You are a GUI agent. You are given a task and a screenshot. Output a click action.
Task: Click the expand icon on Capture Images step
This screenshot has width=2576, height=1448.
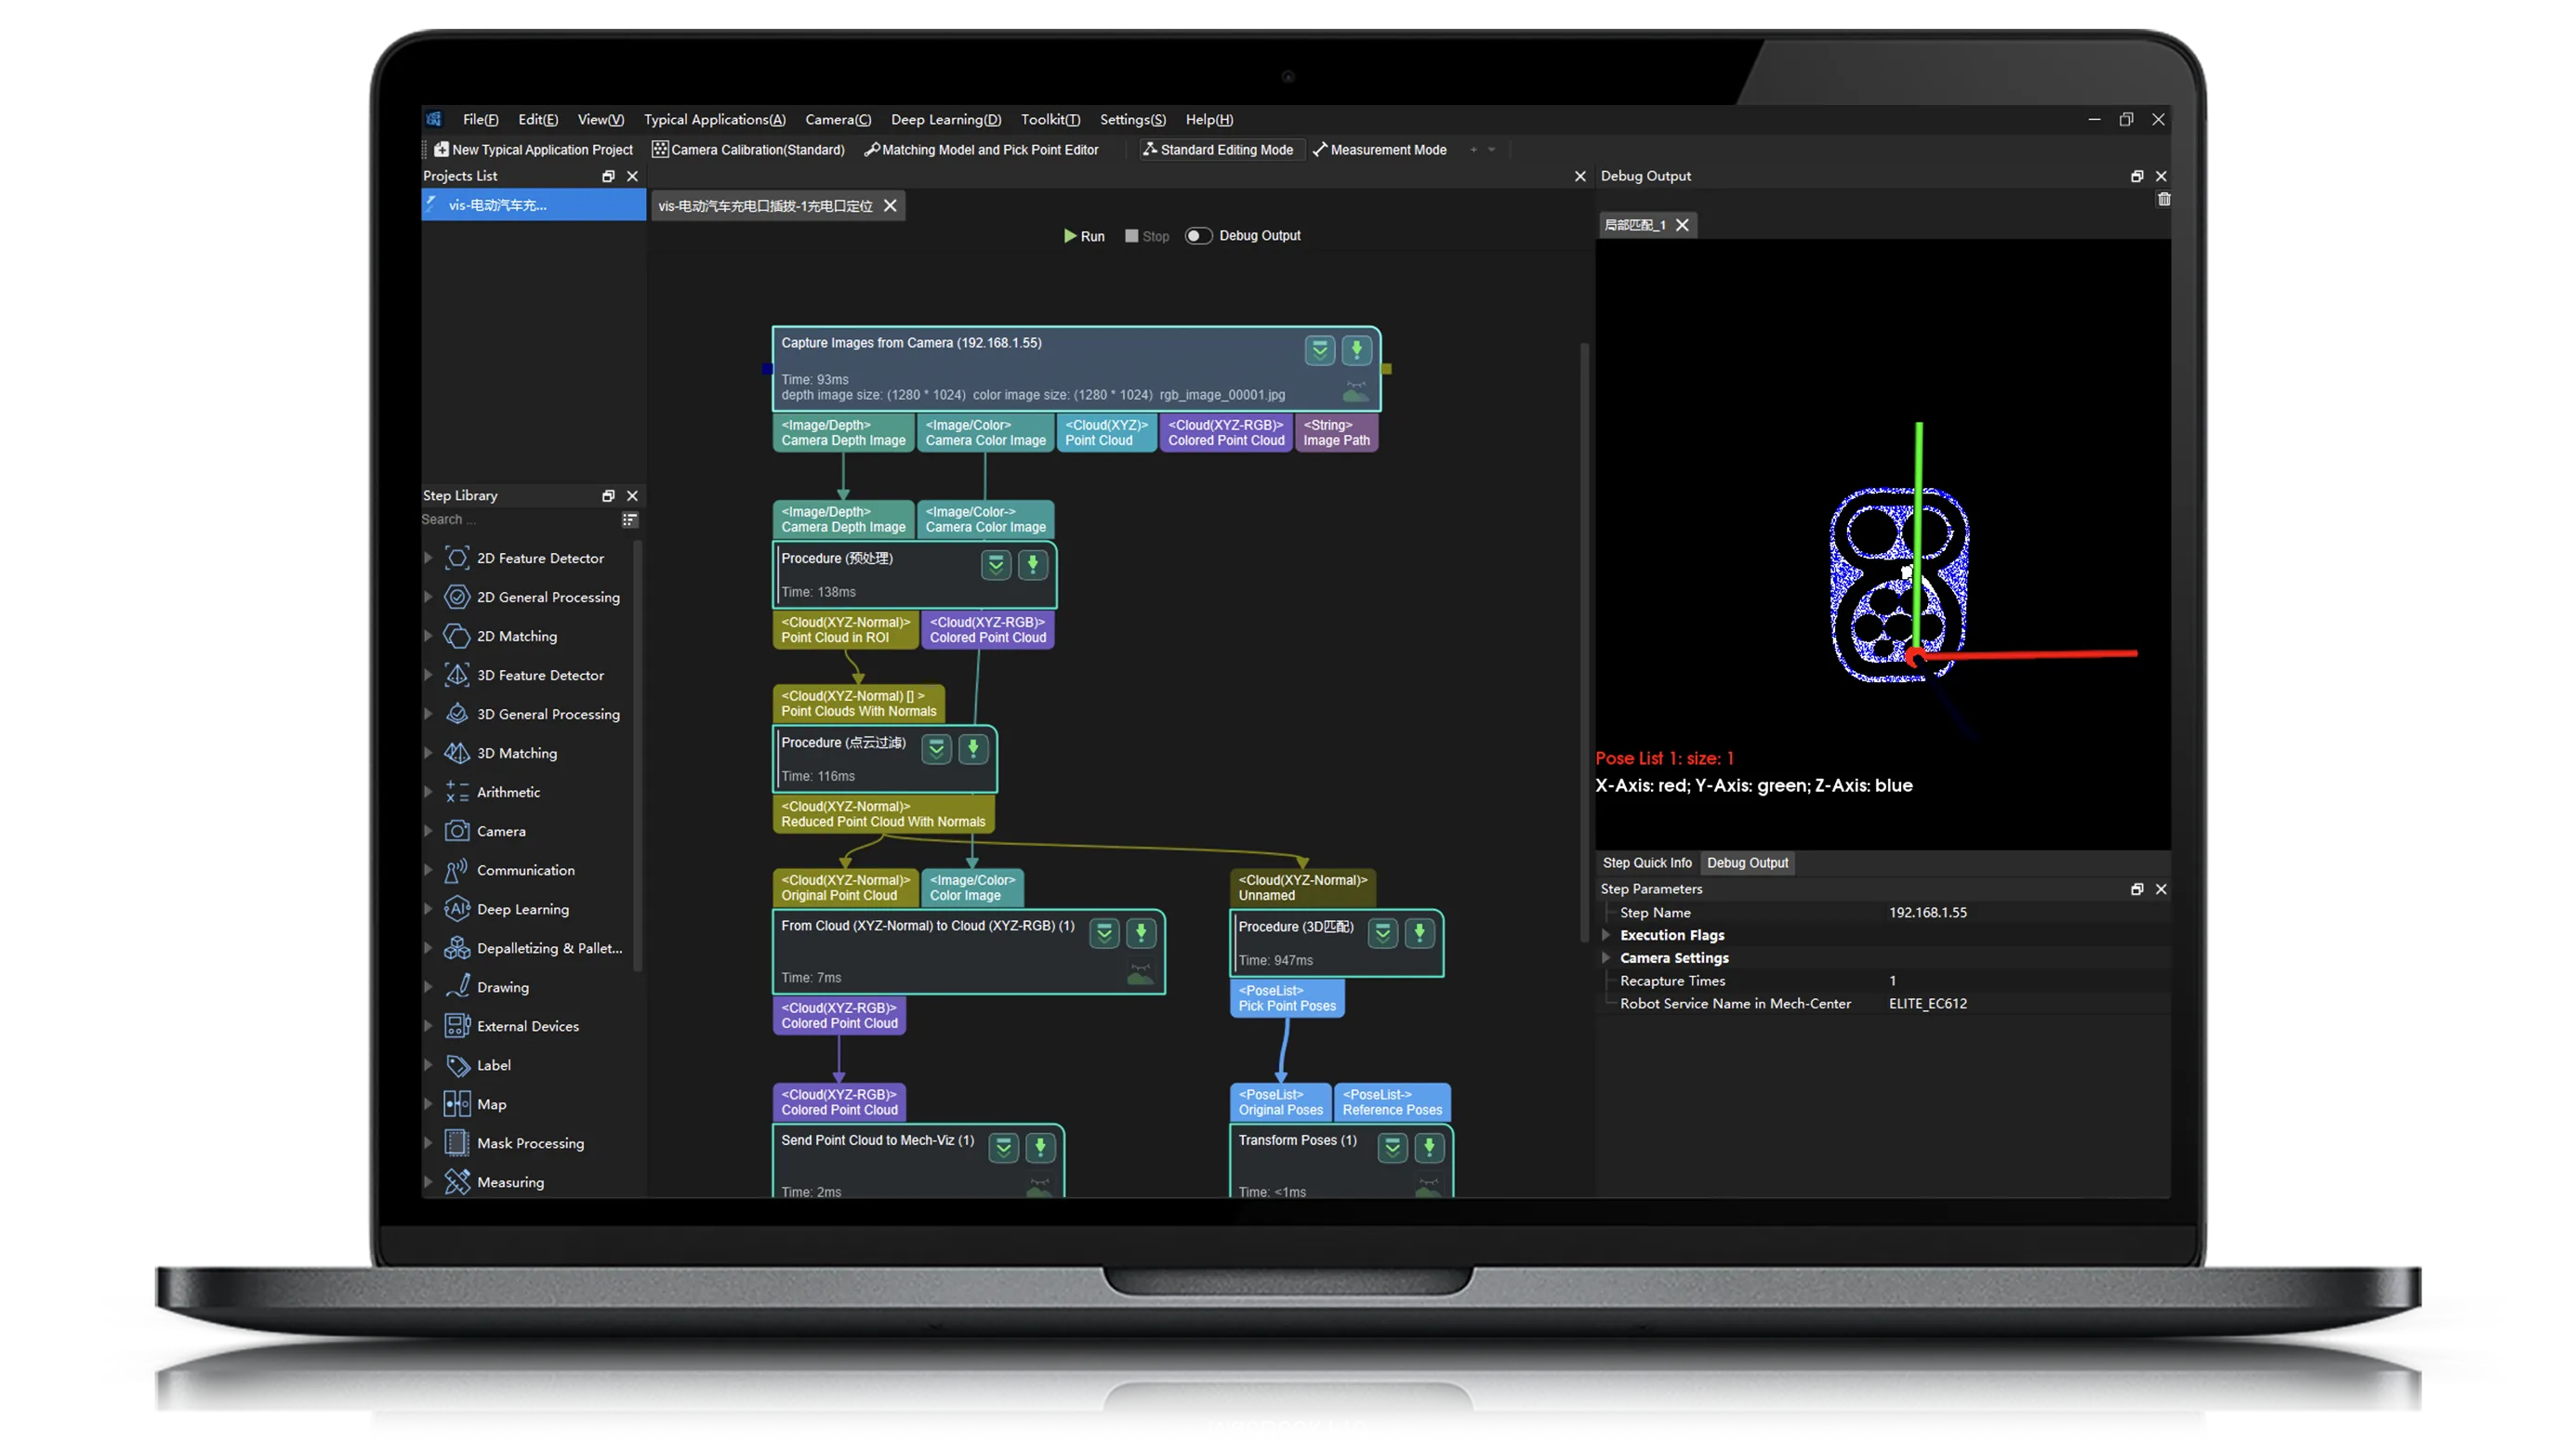pyautogui.click(x=1319, y=350)
